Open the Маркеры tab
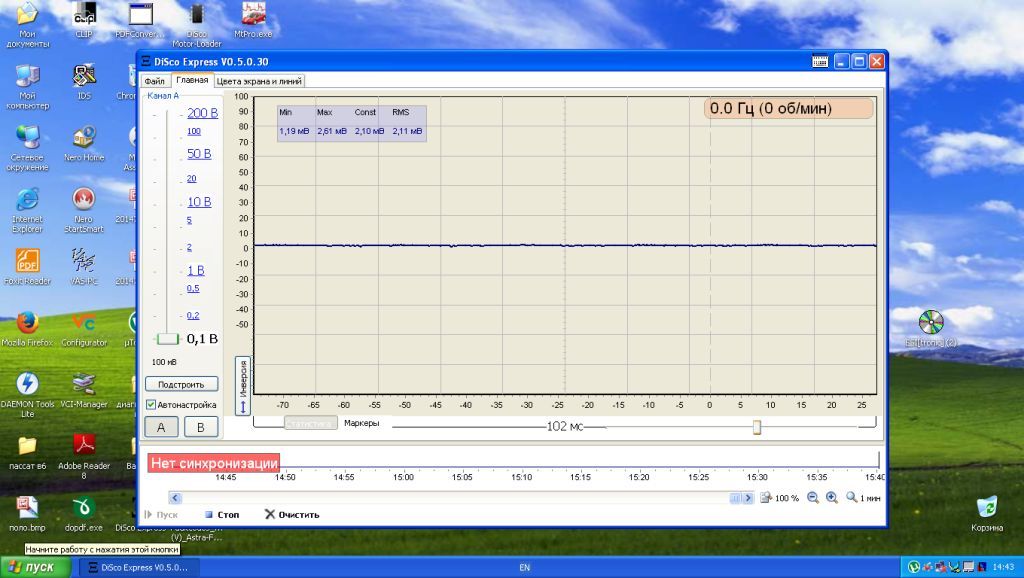This screenshot has height=578, width=1024. (x=361, y=423)
